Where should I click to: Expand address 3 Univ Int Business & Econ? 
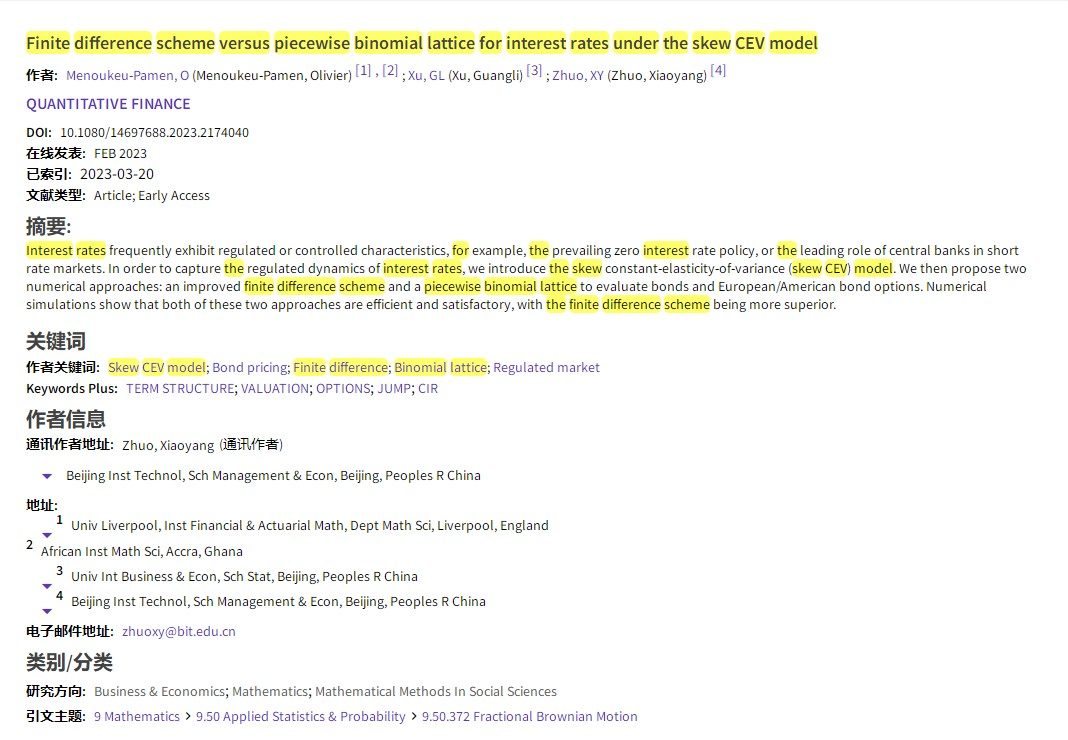[47, 586]
